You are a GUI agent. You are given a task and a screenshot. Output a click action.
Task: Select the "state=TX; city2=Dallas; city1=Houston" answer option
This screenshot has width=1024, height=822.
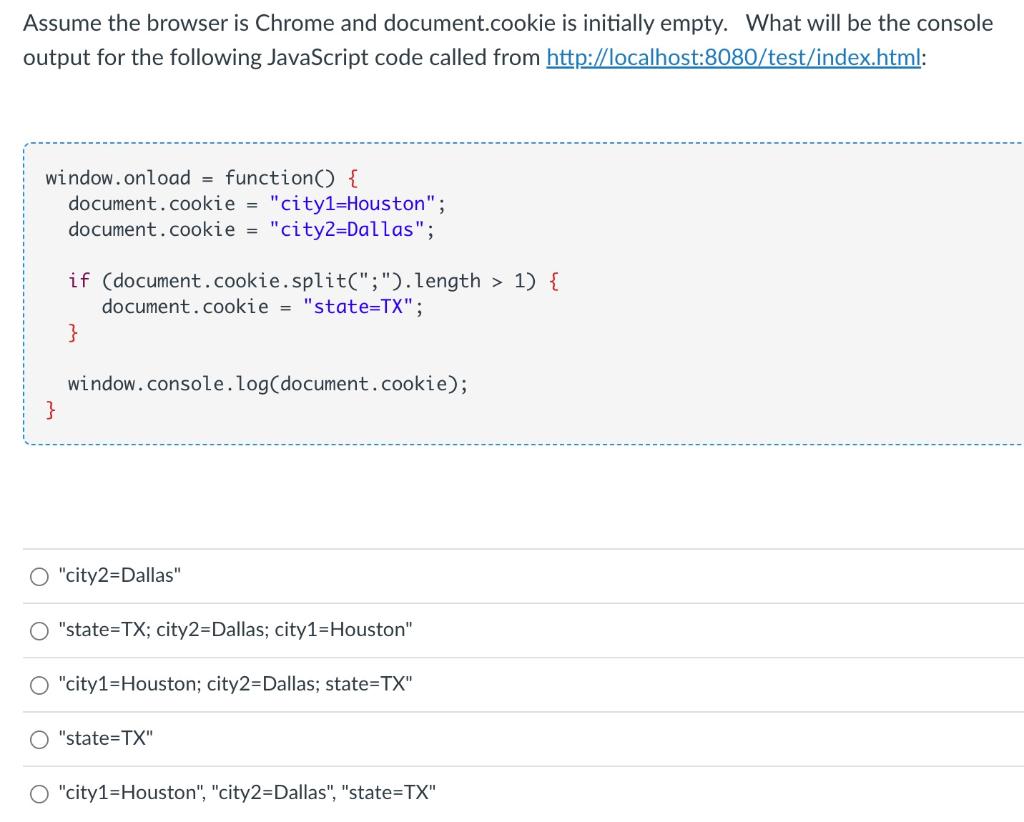[x=39, y=630]
